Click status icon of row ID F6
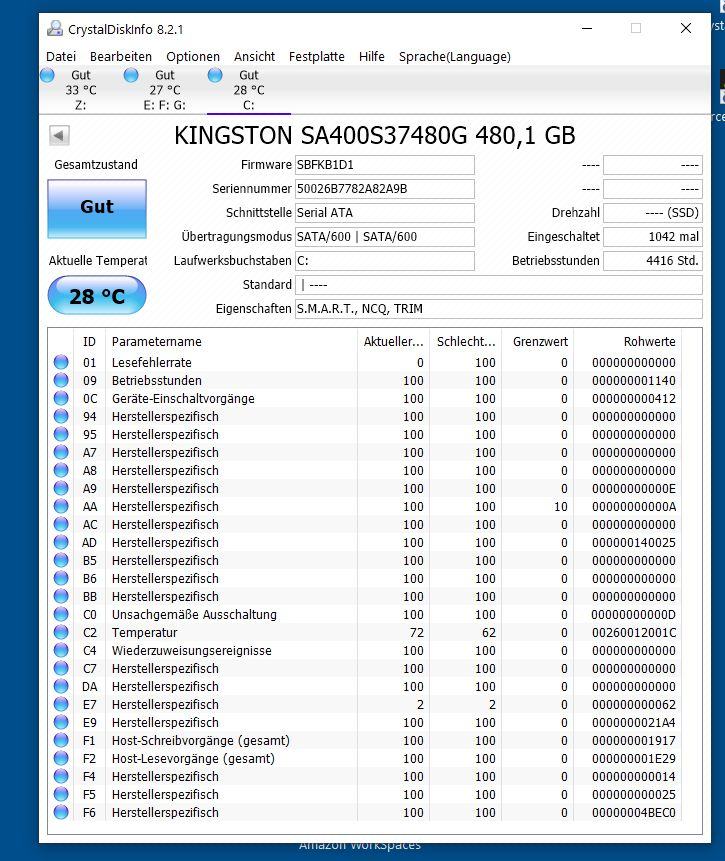This screenshot has width=725, height=861. [61, 812]
